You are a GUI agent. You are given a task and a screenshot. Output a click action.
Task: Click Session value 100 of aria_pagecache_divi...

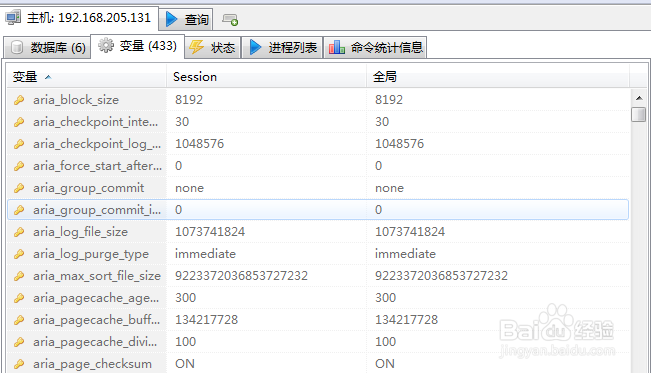pos(185,342)
